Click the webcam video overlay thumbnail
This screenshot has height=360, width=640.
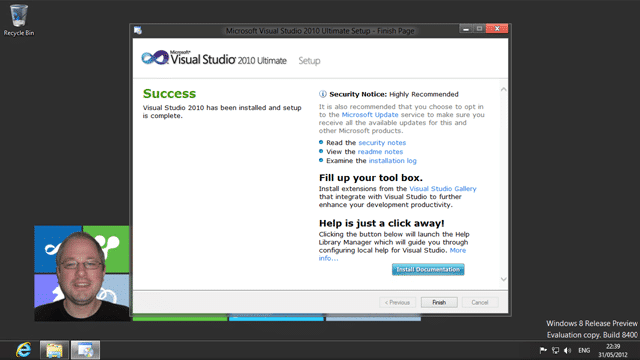[82, 273]
